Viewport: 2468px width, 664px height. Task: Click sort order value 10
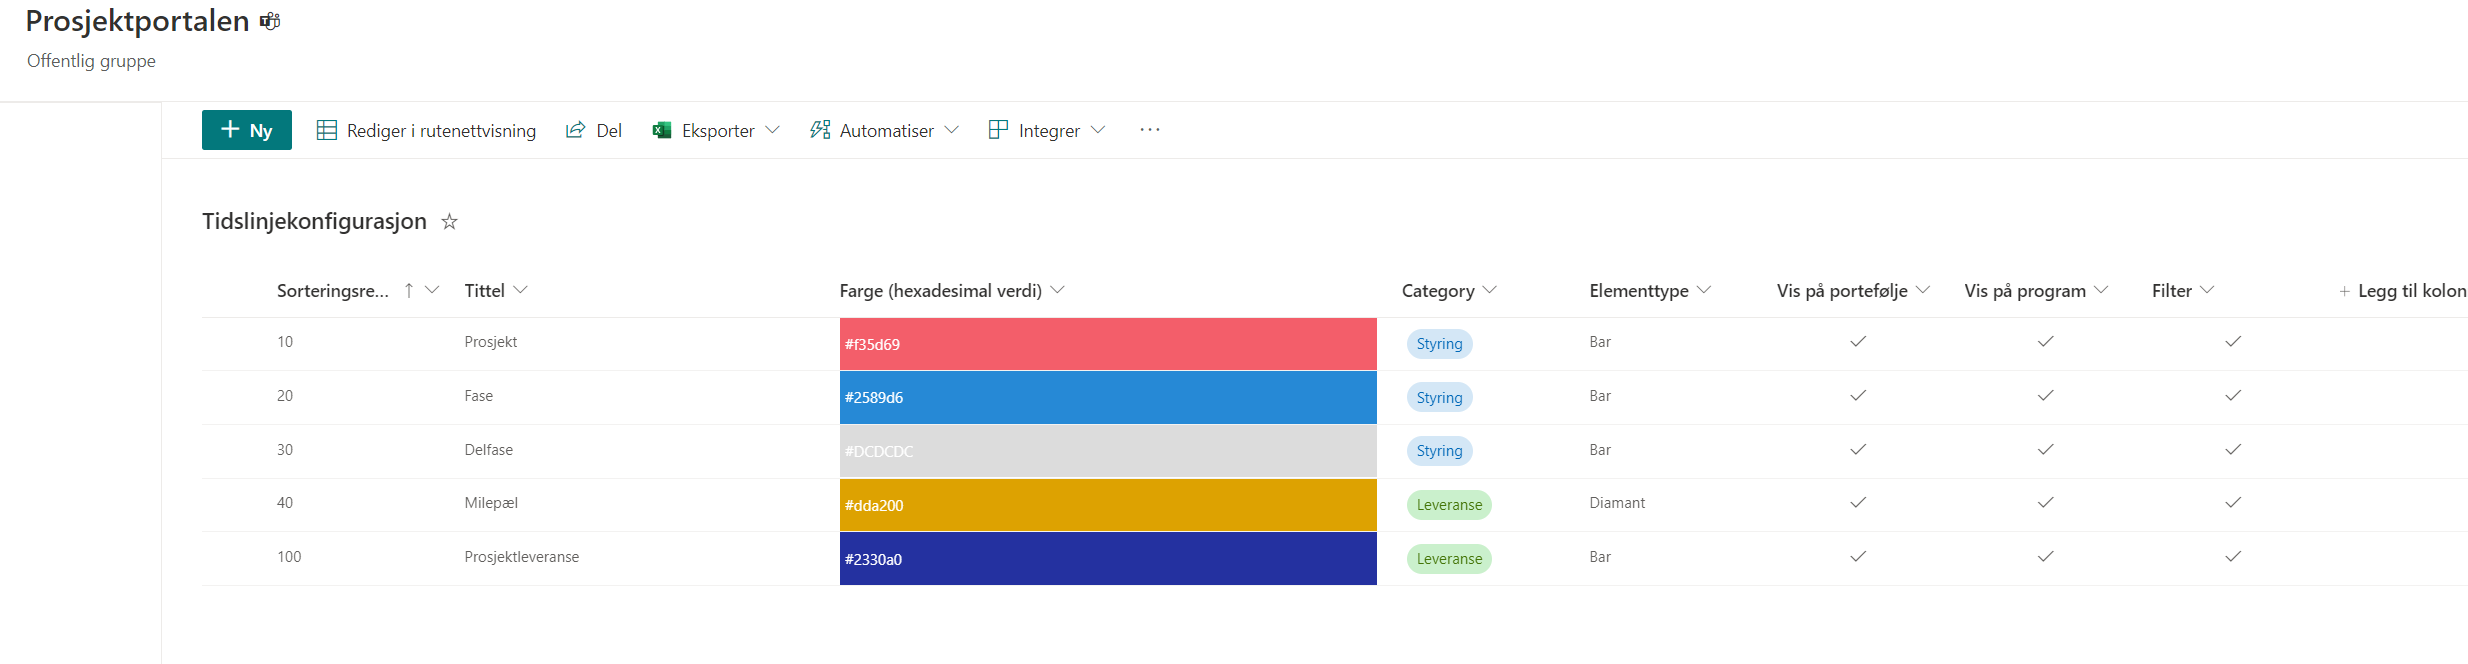point(285,342)
